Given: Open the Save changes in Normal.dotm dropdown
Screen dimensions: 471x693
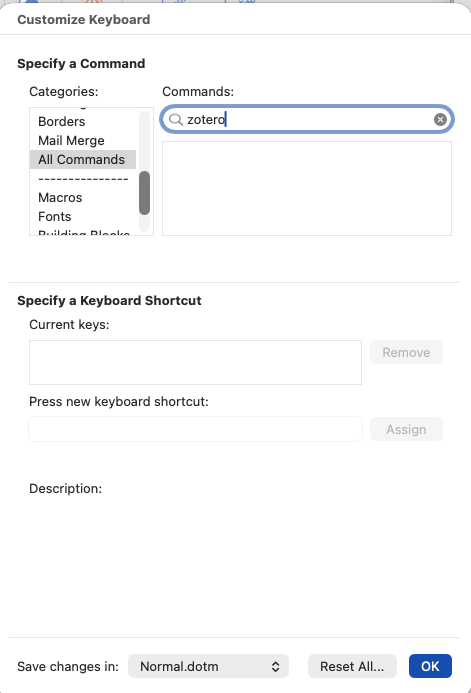Looking at the screenshot, I should [x=208, y=666].
